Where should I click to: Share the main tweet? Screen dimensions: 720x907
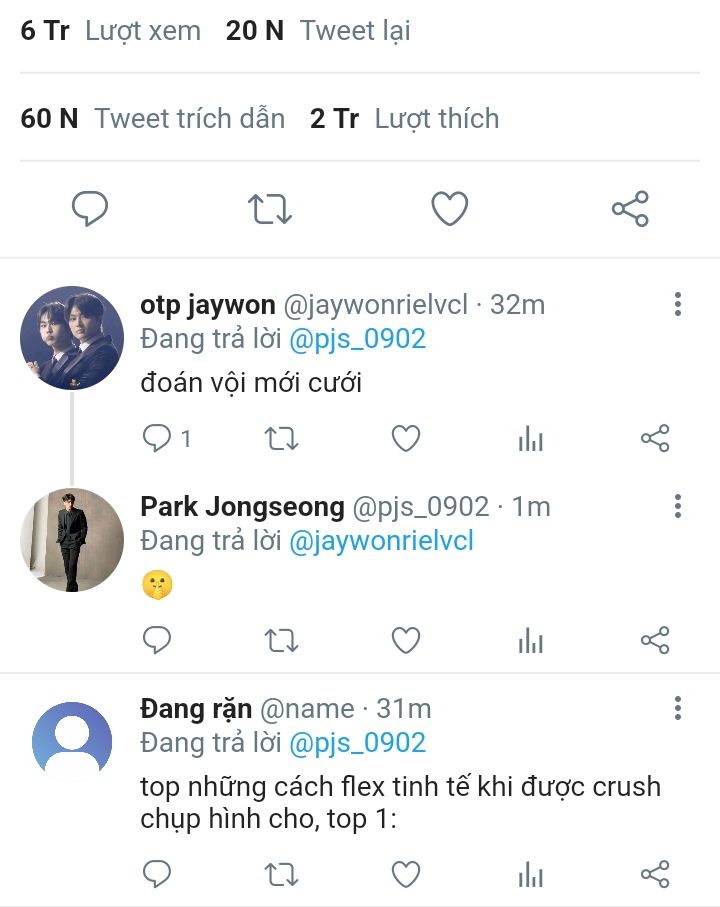pyautogui.click(x=630, y=209)
